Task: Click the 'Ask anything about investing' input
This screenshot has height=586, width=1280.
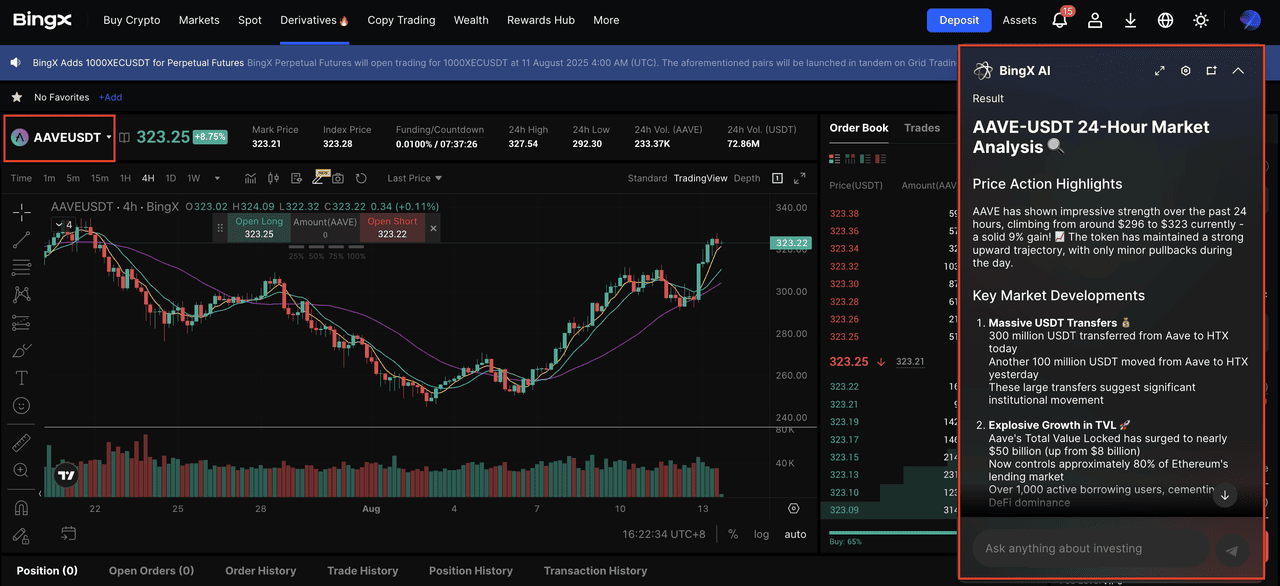Action: coord(1090,548)
